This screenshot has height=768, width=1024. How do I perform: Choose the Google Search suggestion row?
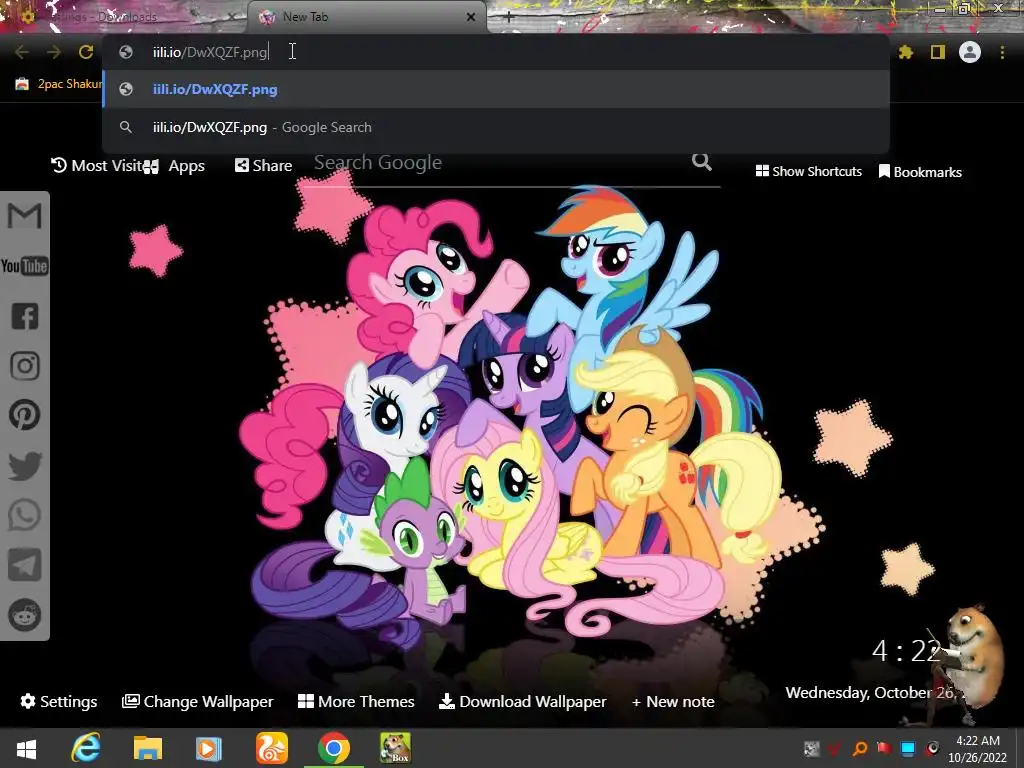(x=496, y=127)
